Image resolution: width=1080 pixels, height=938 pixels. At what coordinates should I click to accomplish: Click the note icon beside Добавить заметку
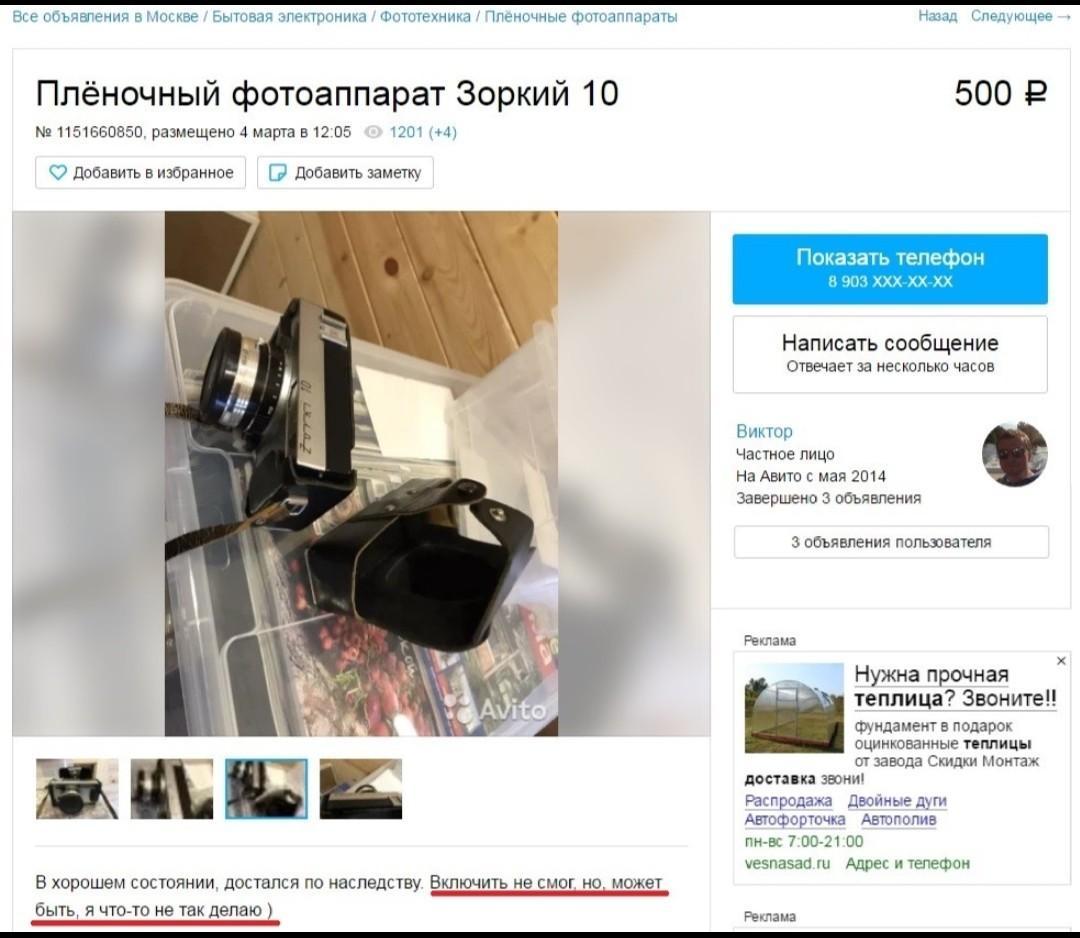[x=278, y=172]
